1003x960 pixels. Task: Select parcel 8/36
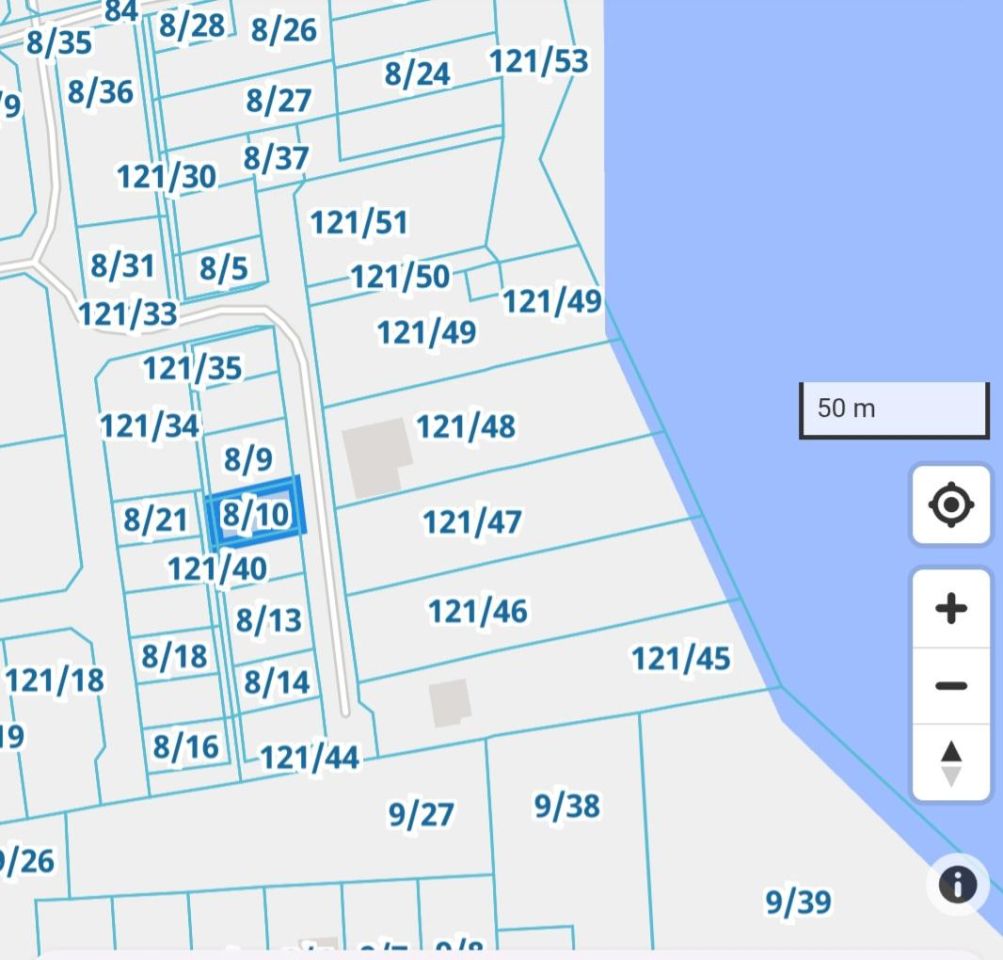pos(100,91)
